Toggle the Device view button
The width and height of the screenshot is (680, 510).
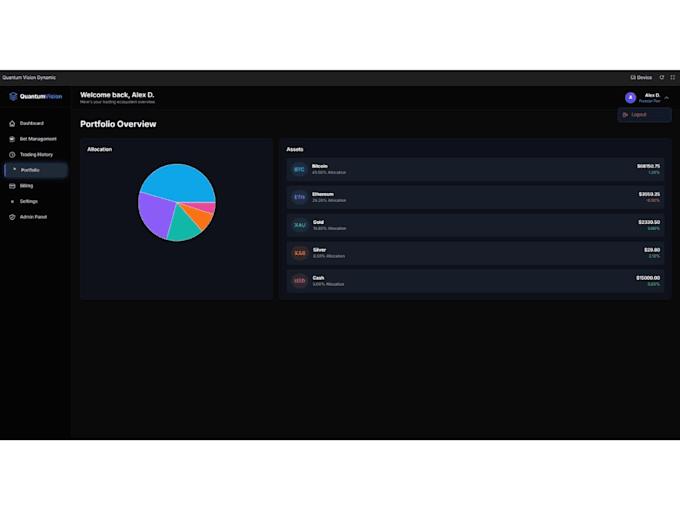tap(641, 78)
